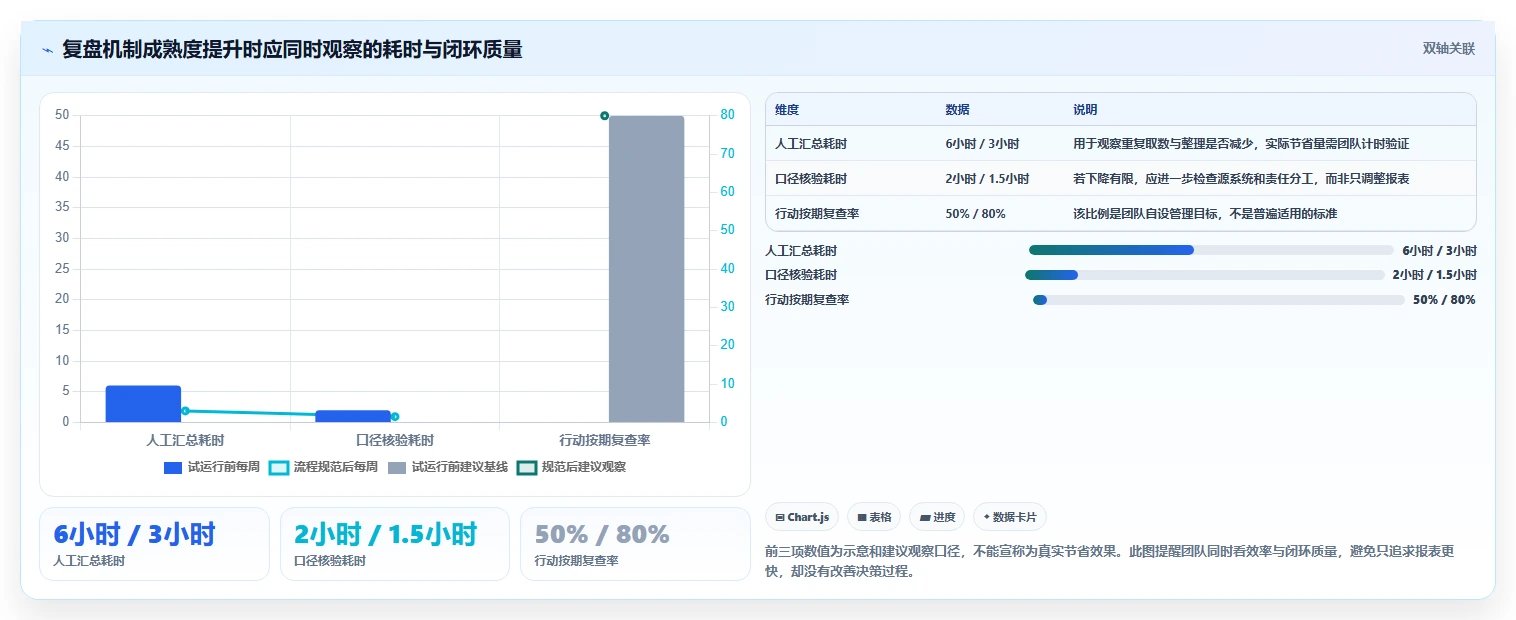Click the 人工汇总耗时 progress bar
The image size is (1516, 620).
click(x=1211, y=250)
